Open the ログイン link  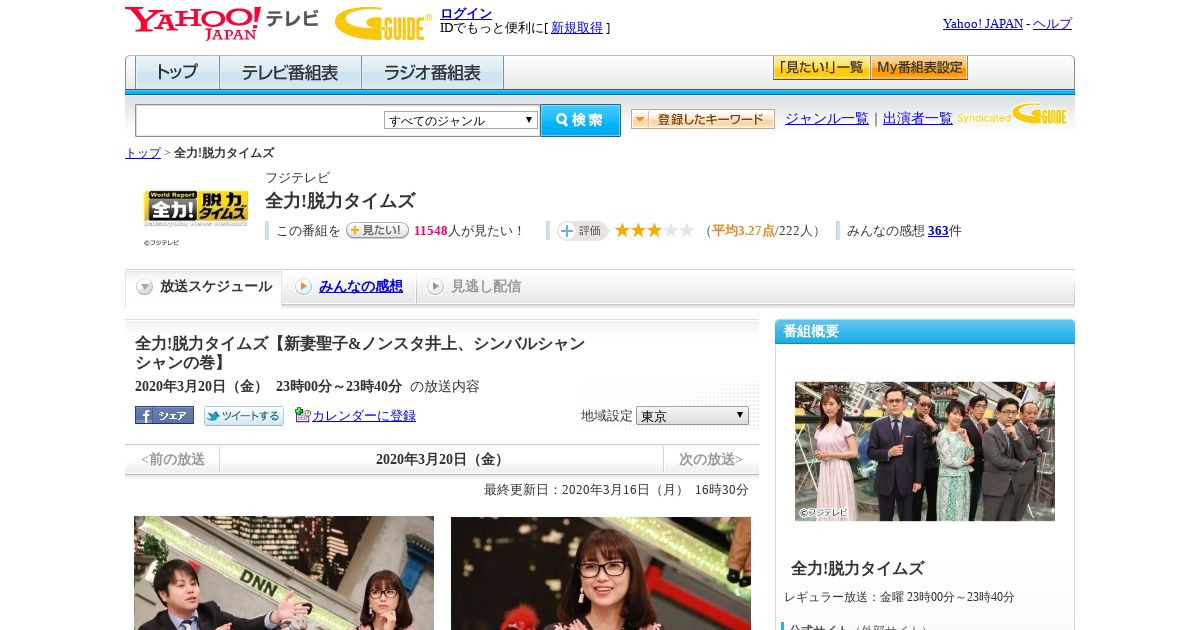coord(466,13)
